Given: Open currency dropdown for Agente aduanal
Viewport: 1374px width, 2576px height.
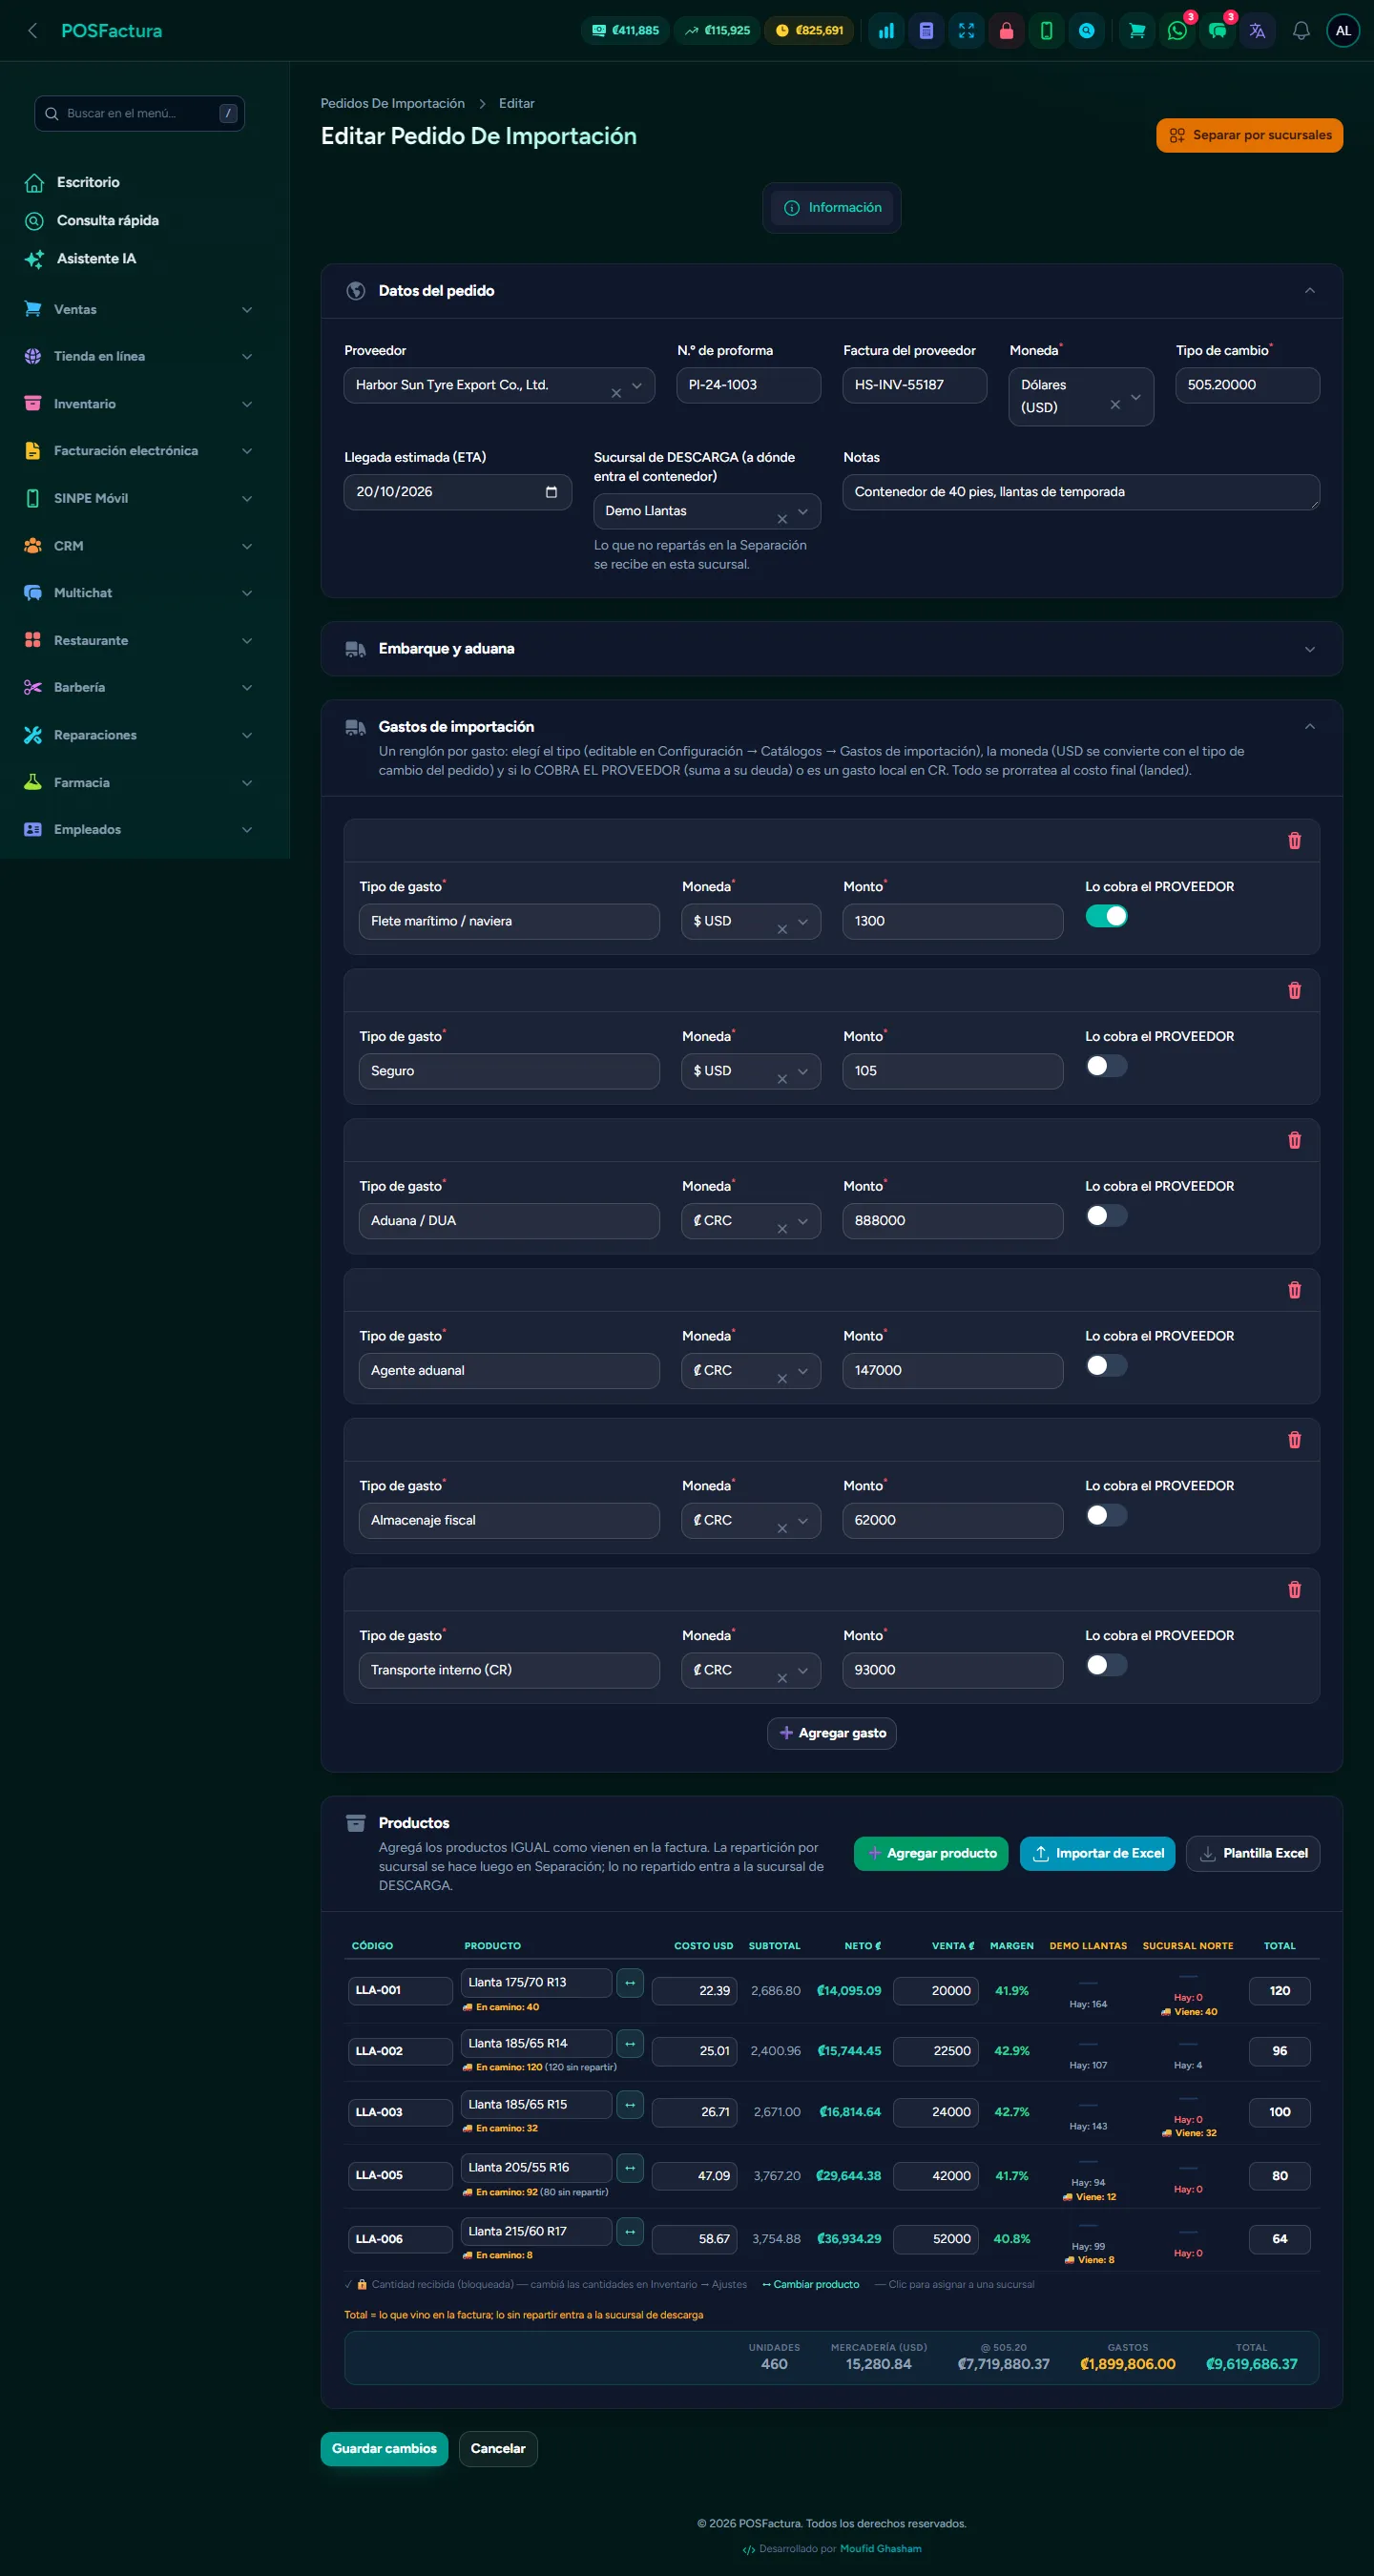Looking at the screenshot, I should pyautogui.click(x=751, y=1370).
